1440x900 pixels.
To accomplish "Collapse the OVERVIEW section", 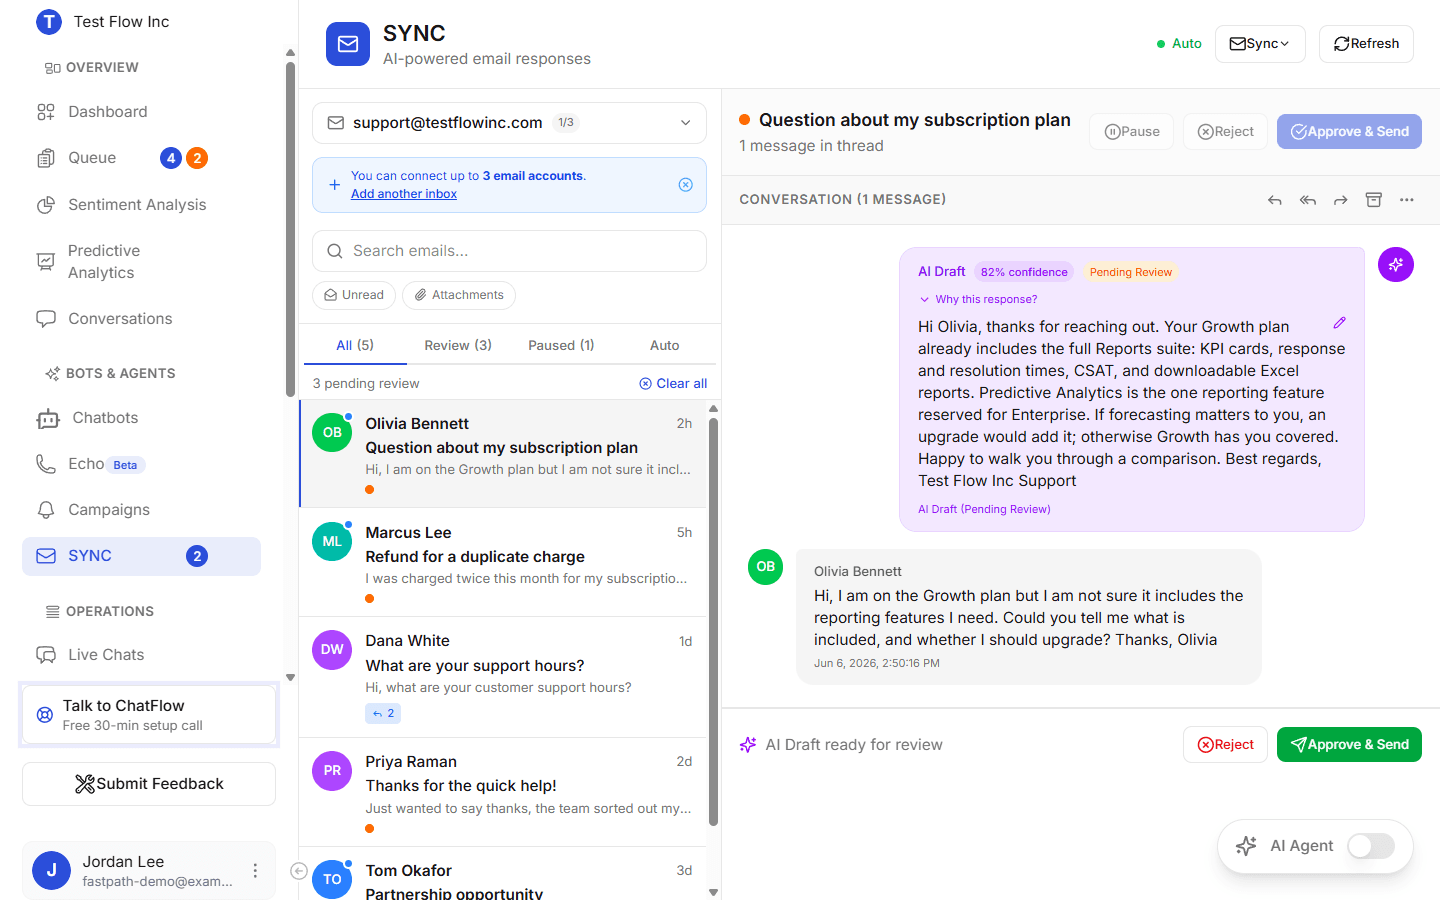I will click(92, 68).
